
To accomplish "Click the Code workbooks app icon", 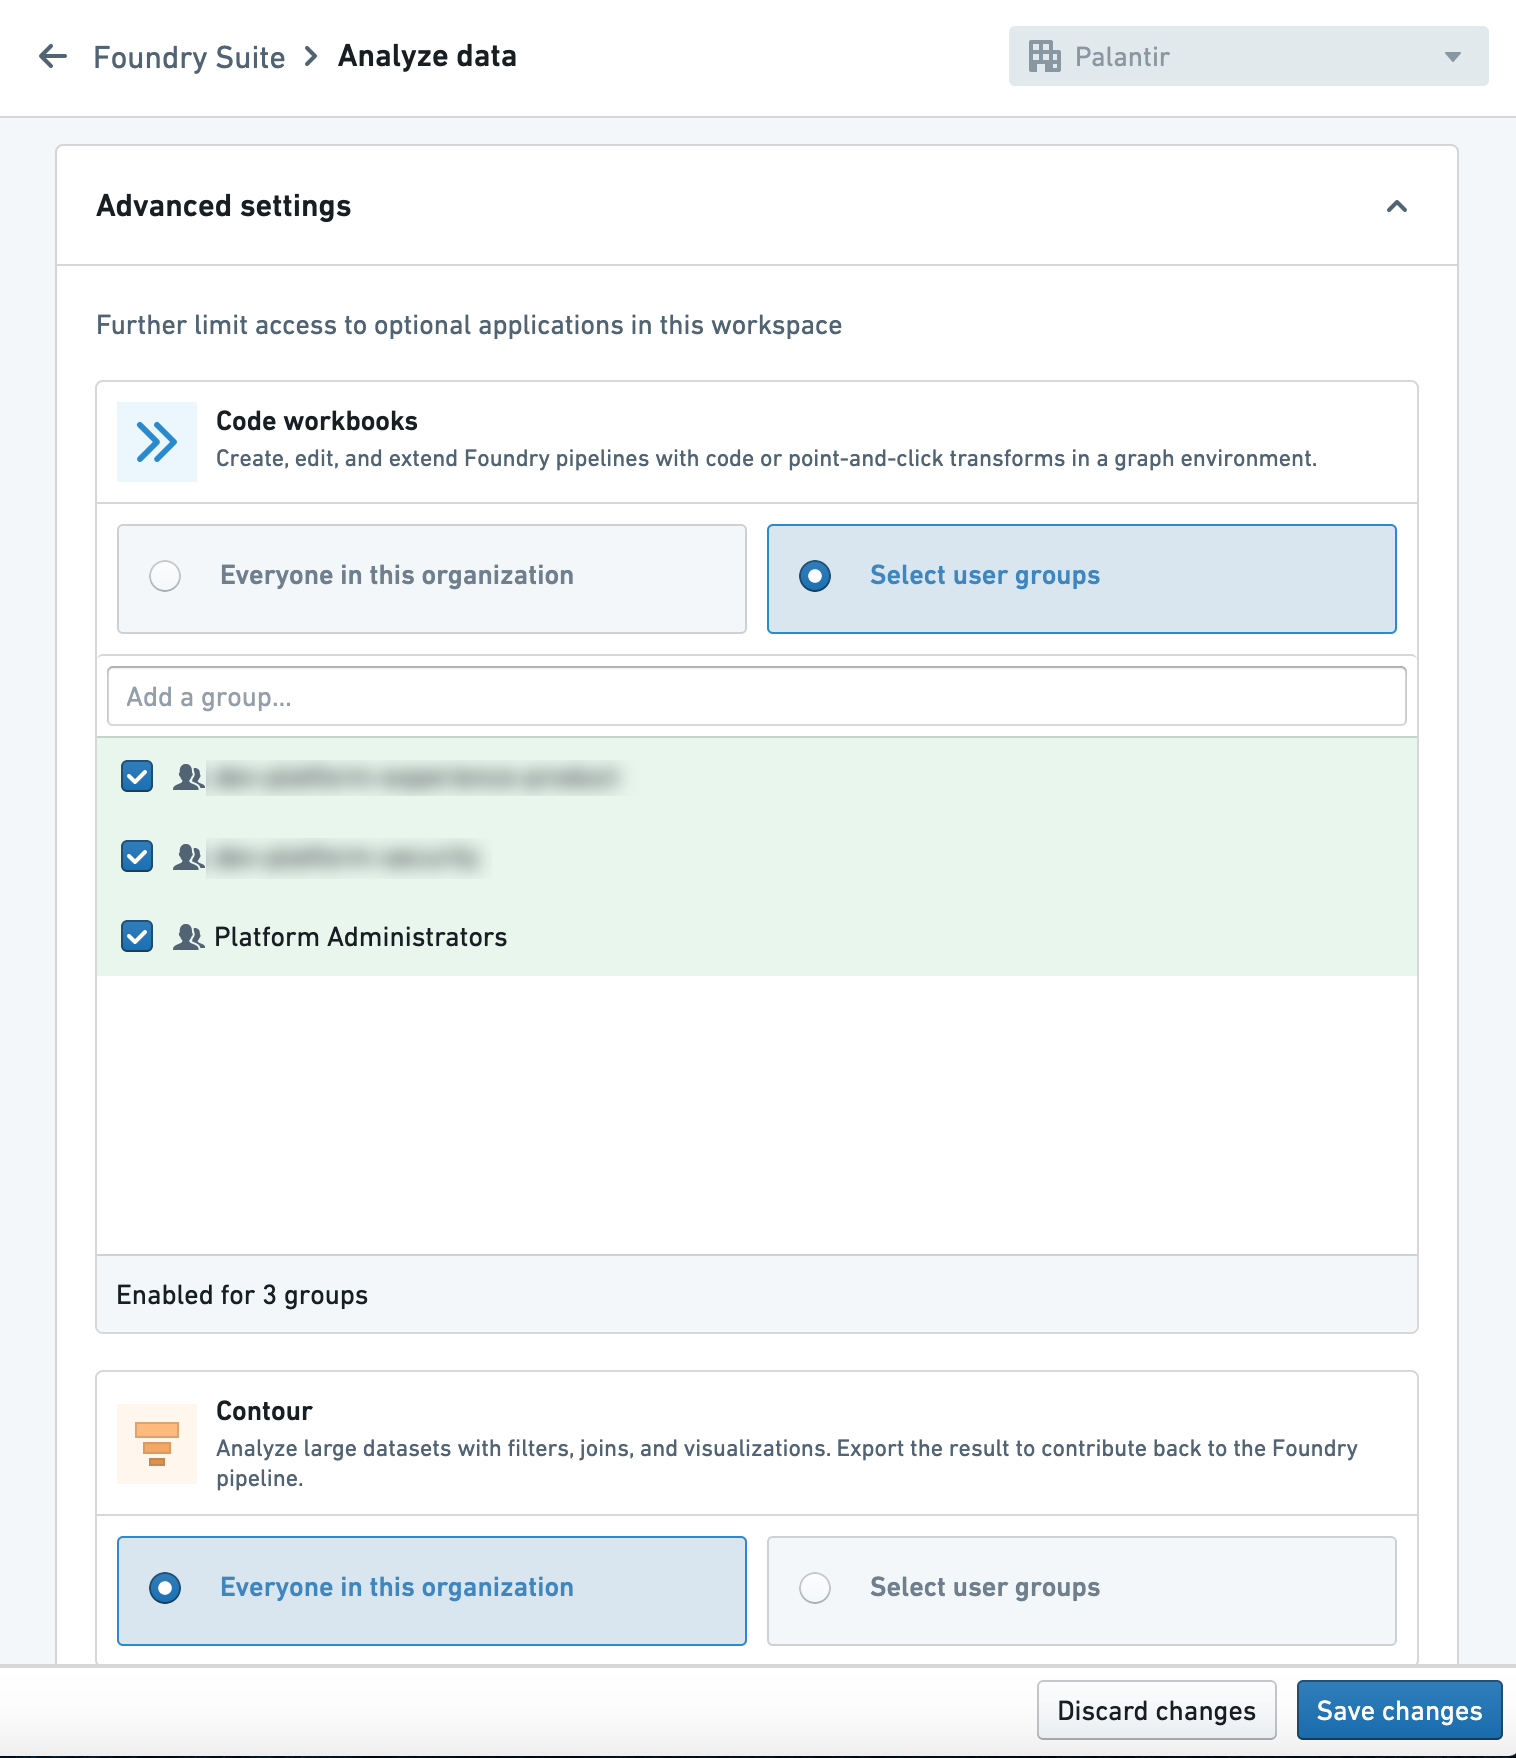I will click(x=157, y=442).
